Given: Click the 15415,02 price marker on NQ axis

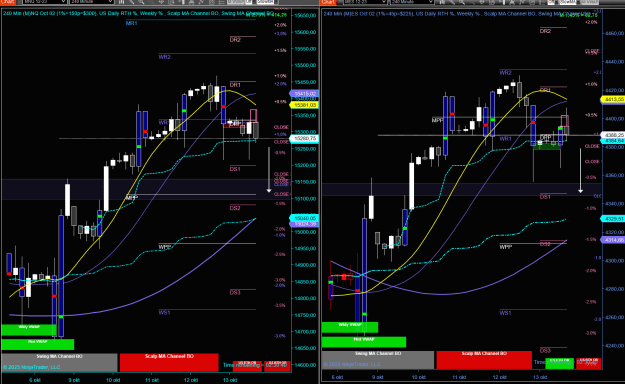Looking at the screenshot, I should [305, 94].
